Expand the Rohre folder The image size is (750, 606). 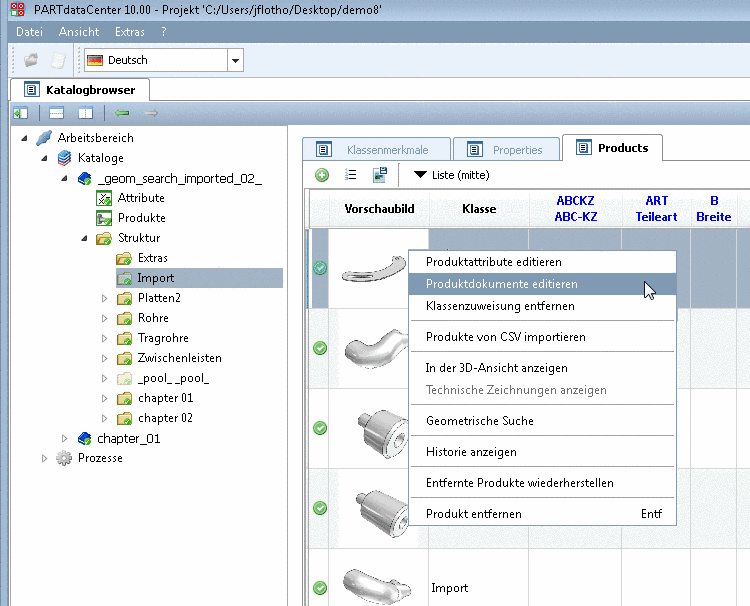(104, 319)
